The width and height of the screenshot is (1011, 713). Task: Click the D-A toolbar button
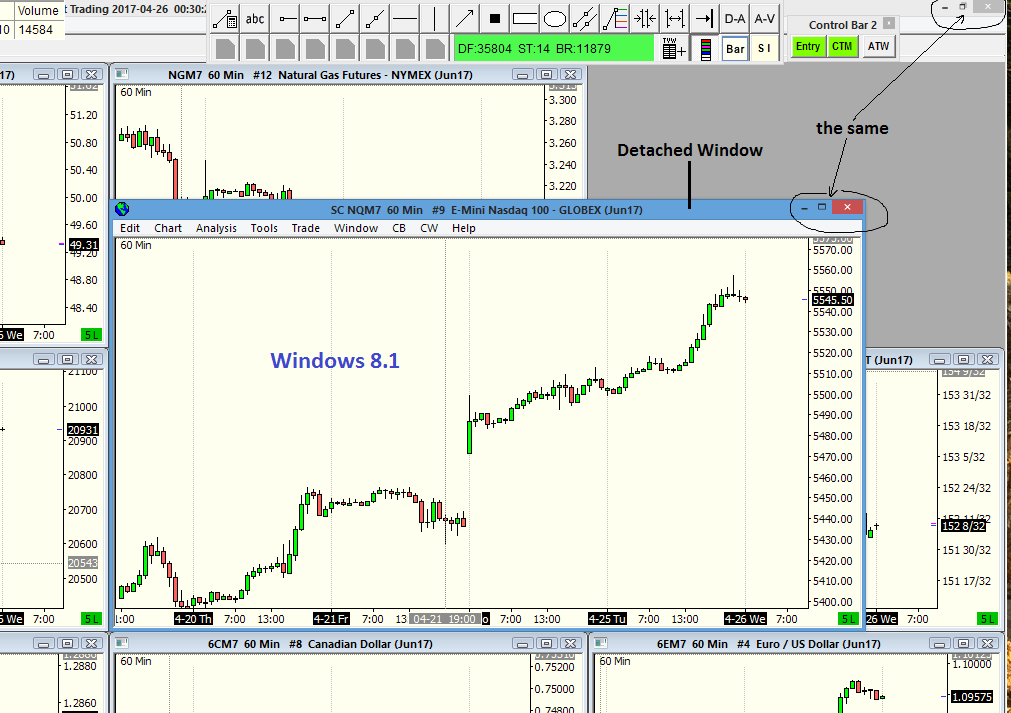pos(734,19)
